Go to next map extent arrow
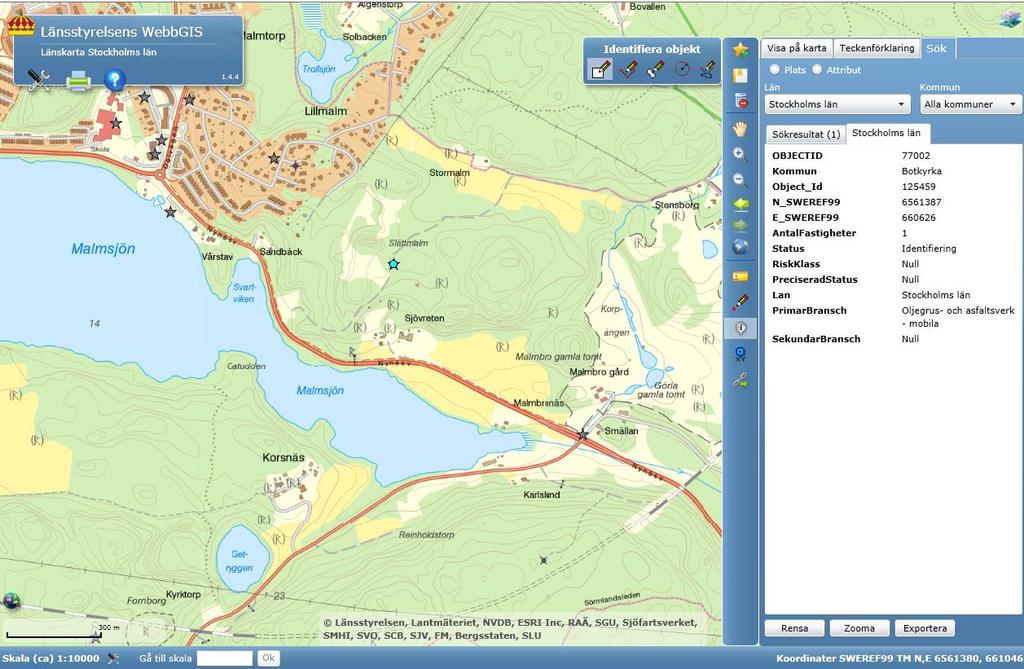The height and width of the screenshot is (669, 1024). point(740,225)
